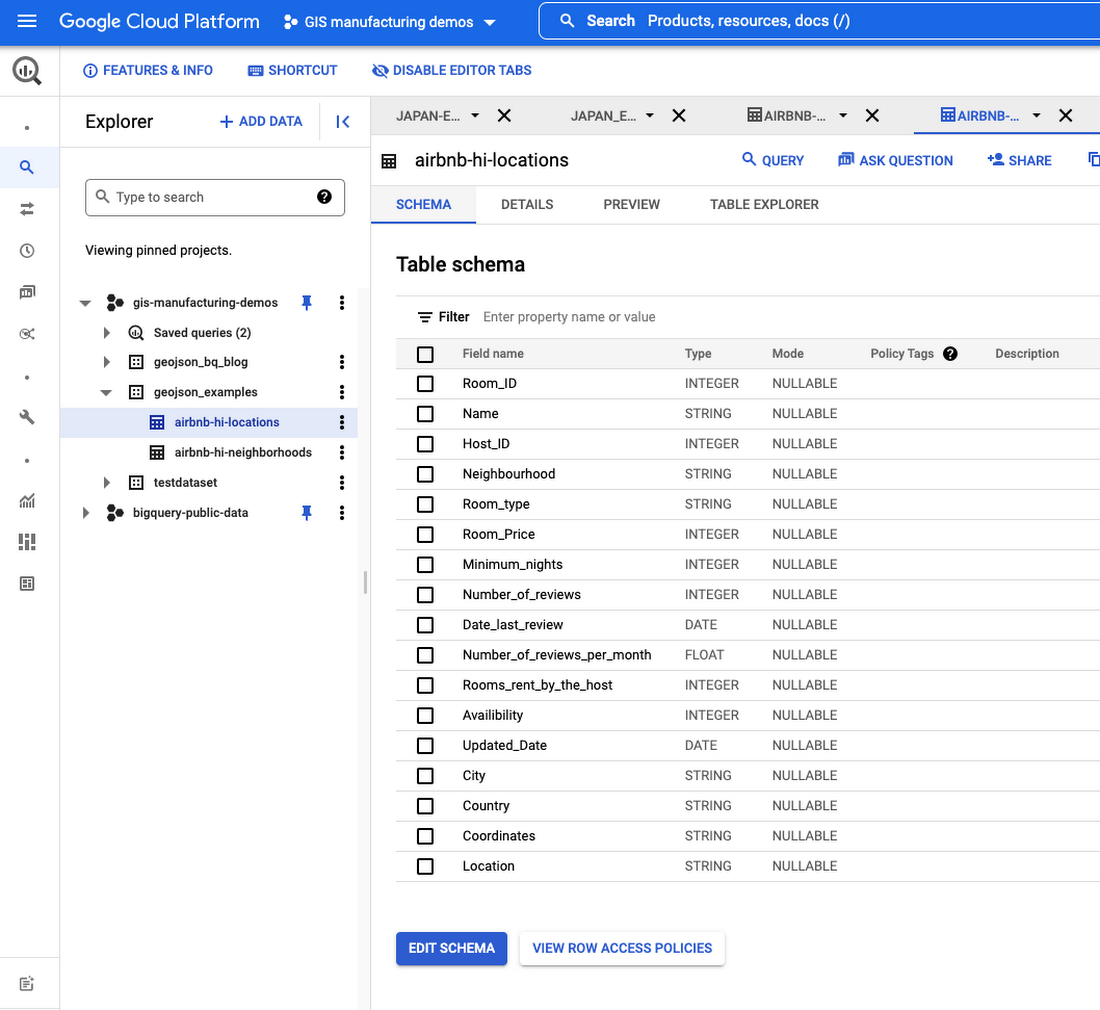This screenshot has height=1010, width=1100.
Task: Open actions menu for gis-manufacturing-demos
Action: coord(342,302)
